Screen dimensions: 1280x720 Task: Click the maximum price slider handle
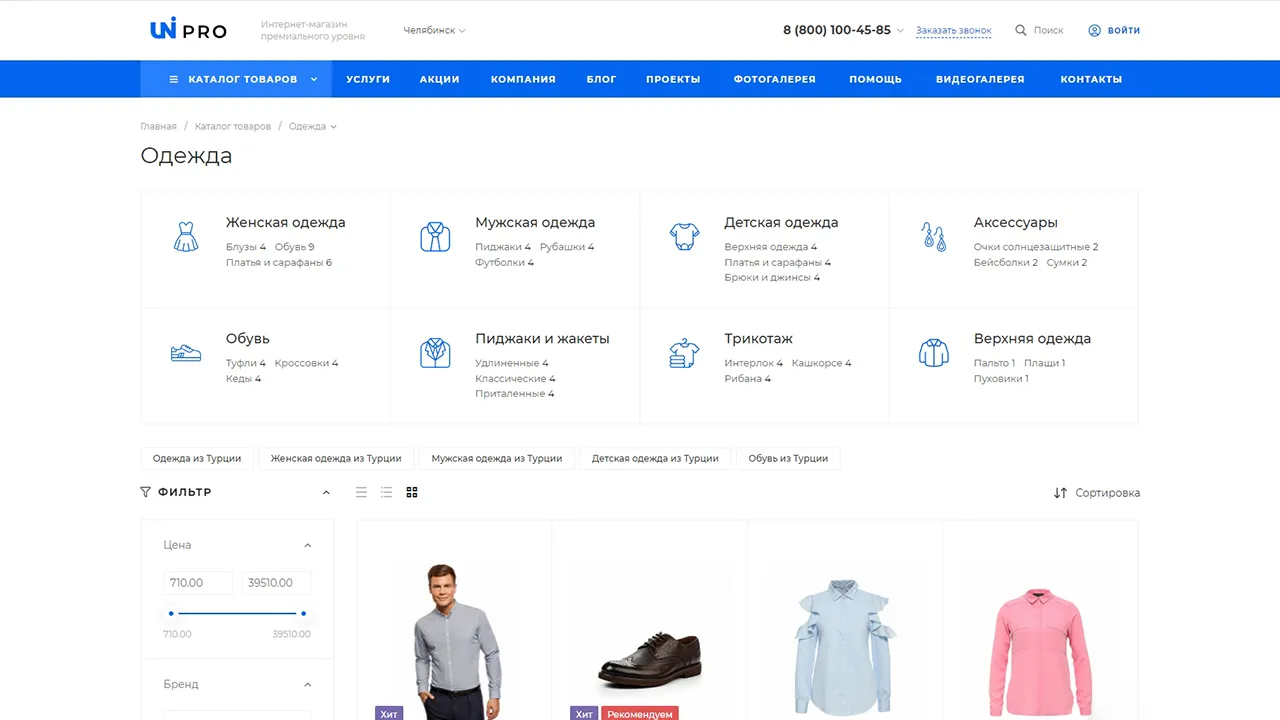click(x=303, y=613)
